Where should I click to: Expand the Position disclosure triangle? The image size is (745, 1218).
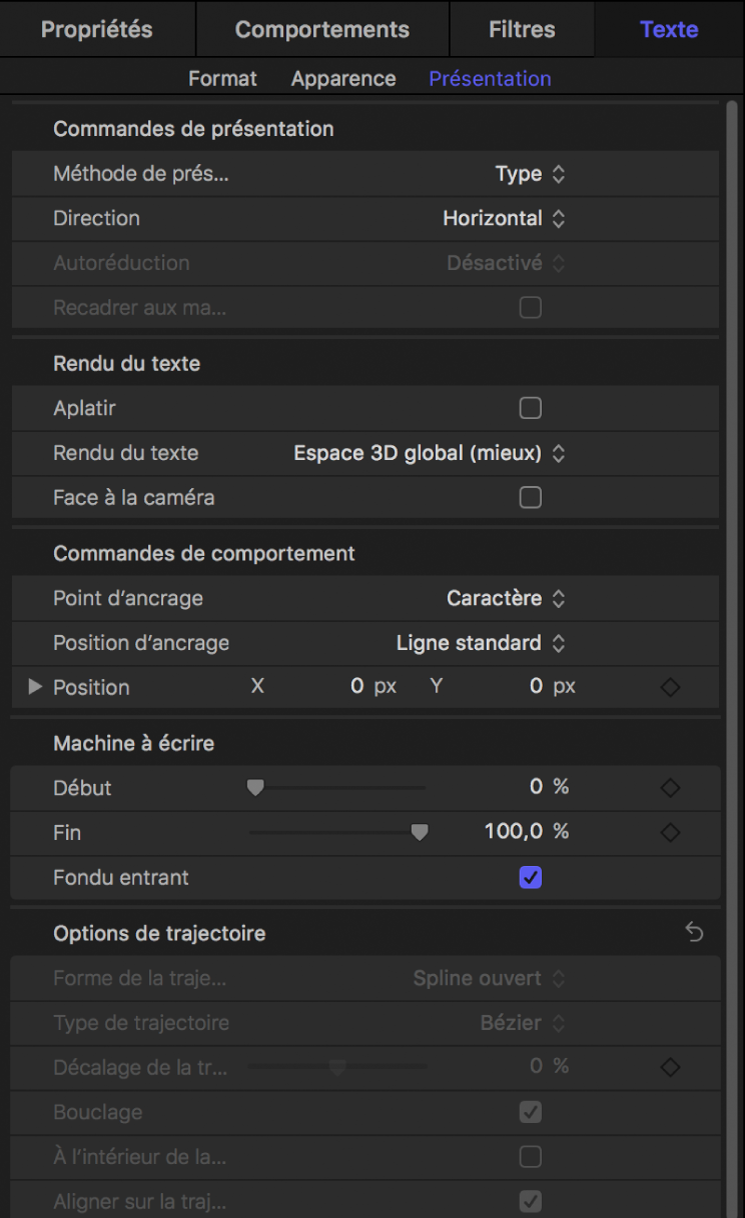36,688
